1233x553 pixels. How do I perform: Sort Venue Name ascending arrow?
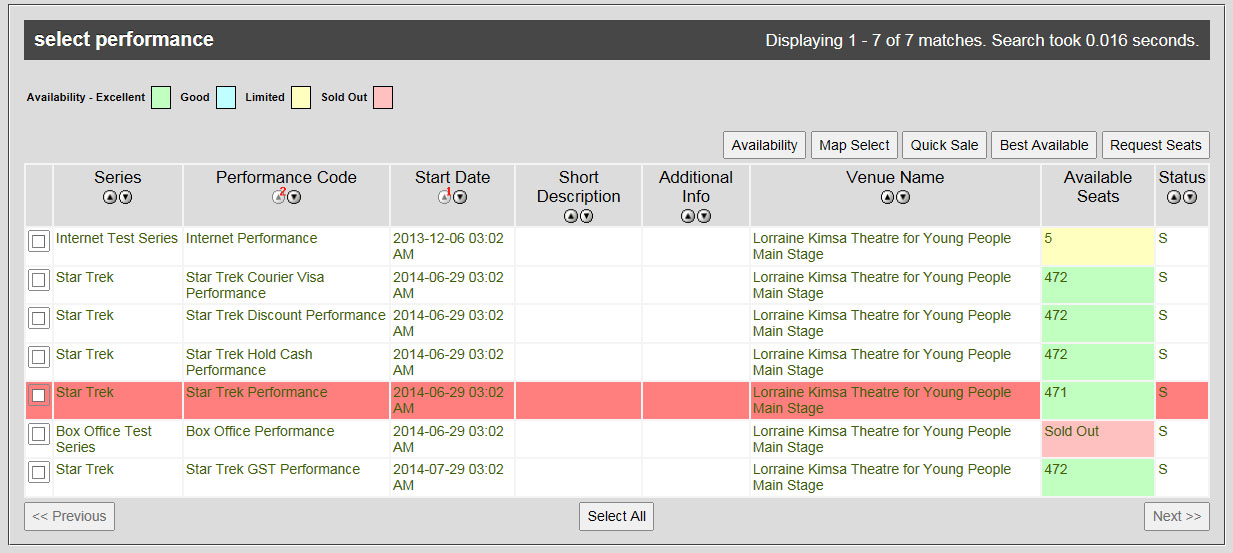tap(887, 197)
